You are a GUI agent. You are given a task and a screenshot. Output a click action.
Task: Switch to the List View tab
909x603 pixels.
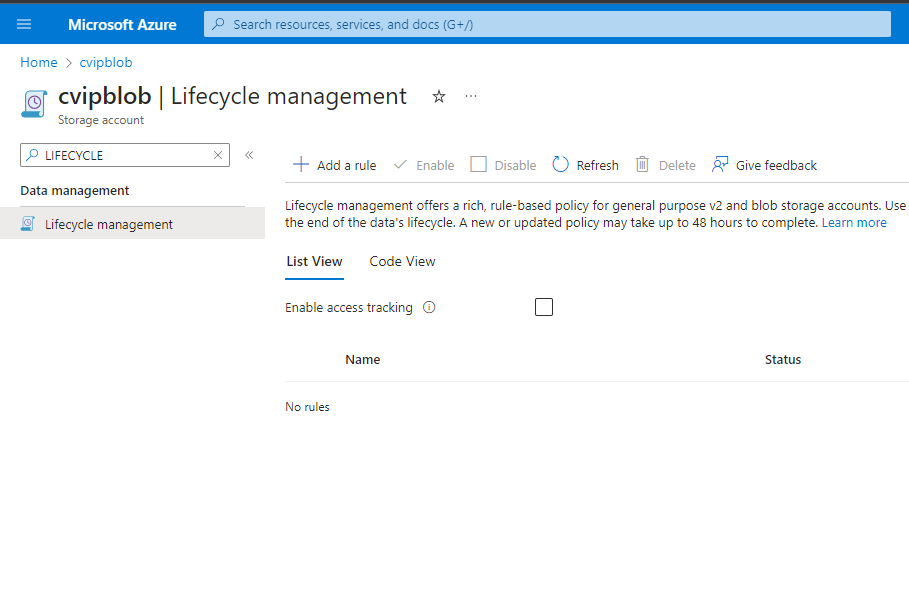point(314,261)
